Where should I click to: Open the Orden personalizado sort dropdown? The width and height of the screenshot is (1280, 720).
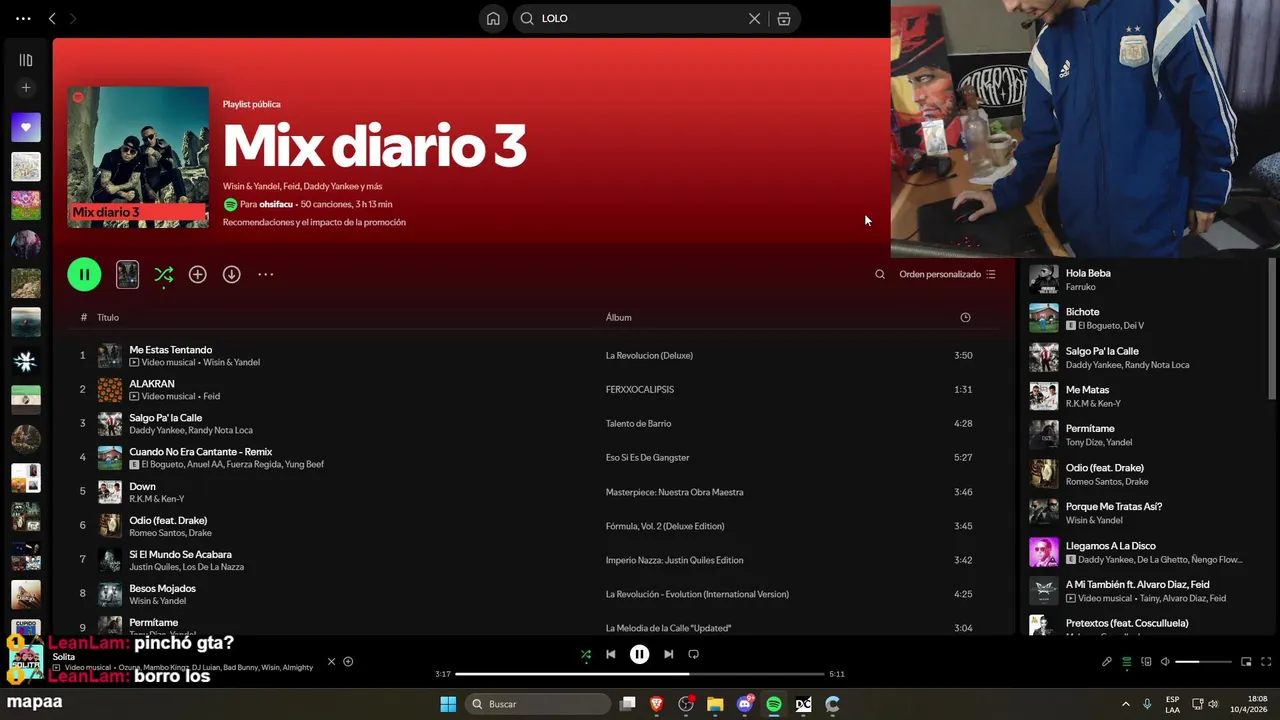947,274
